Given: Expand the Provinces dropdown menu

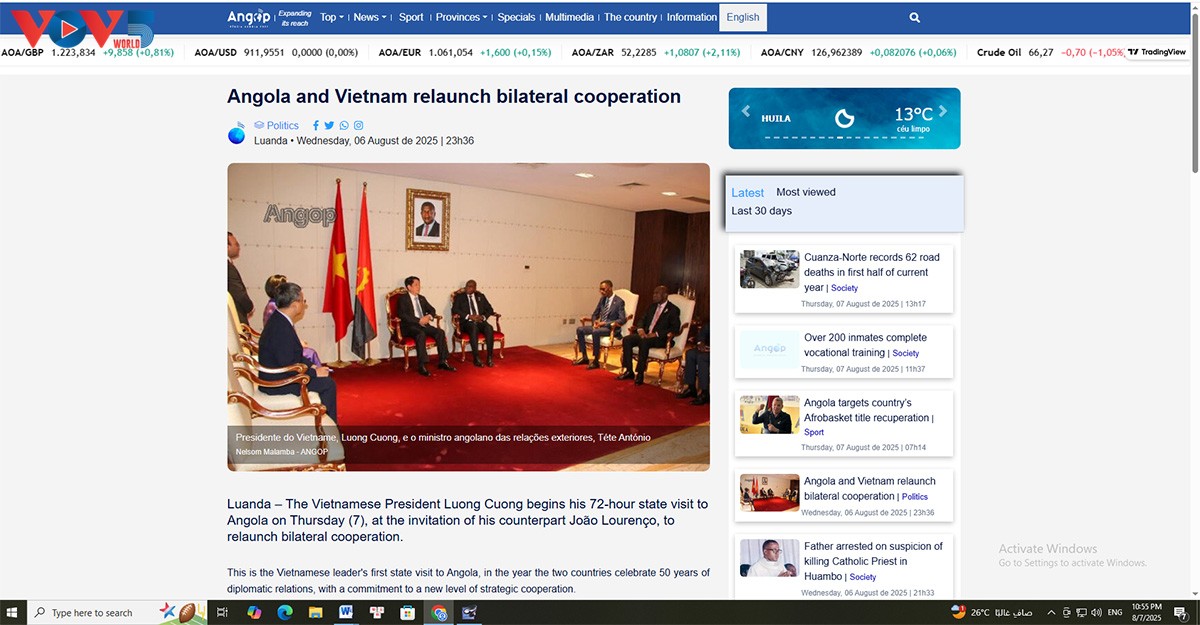Looking at the screenshot, I should [461, 17].
